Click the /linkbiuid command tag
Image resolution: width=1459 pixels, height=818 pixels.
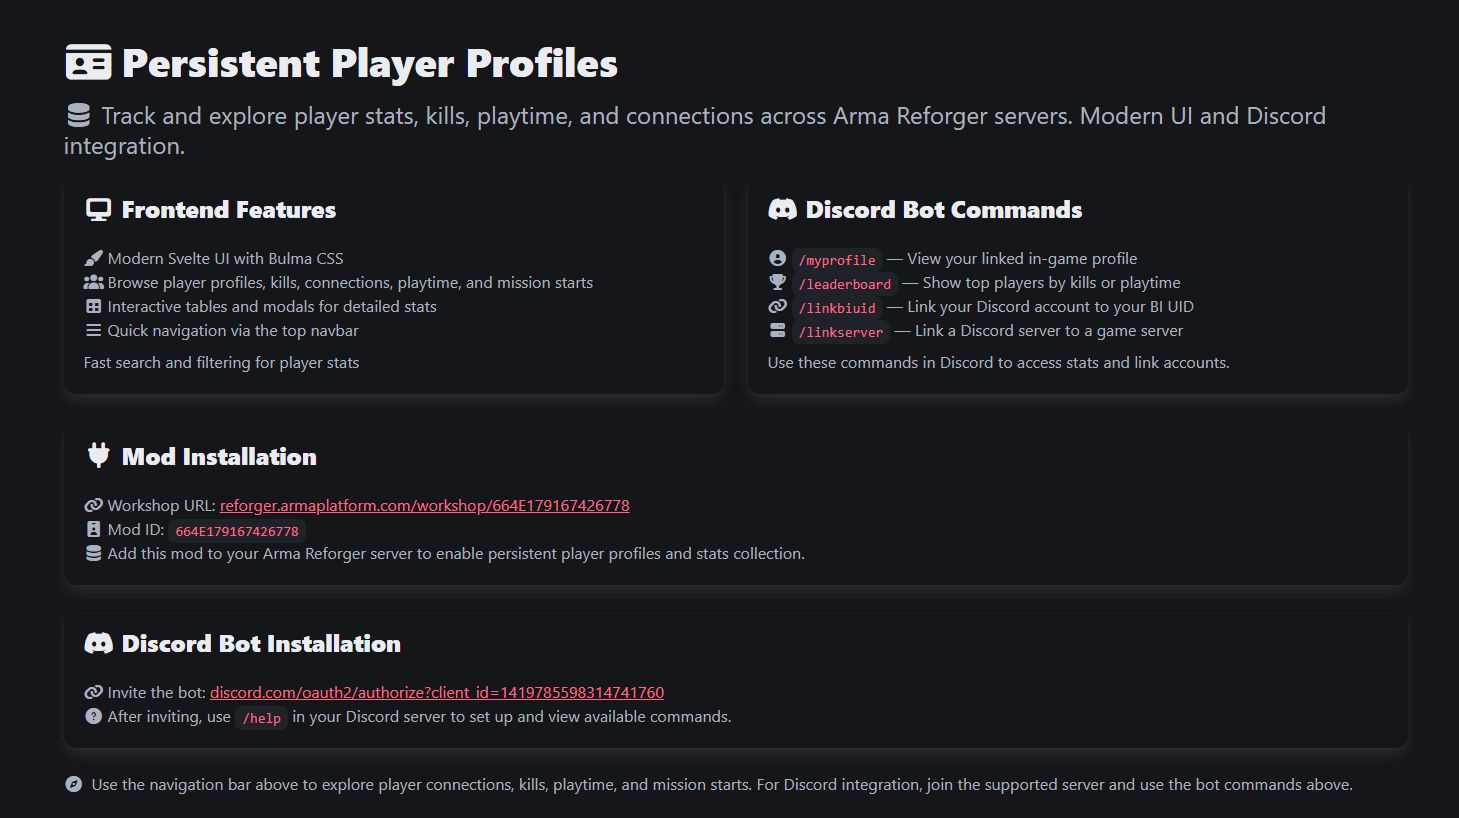coord(837,308)
